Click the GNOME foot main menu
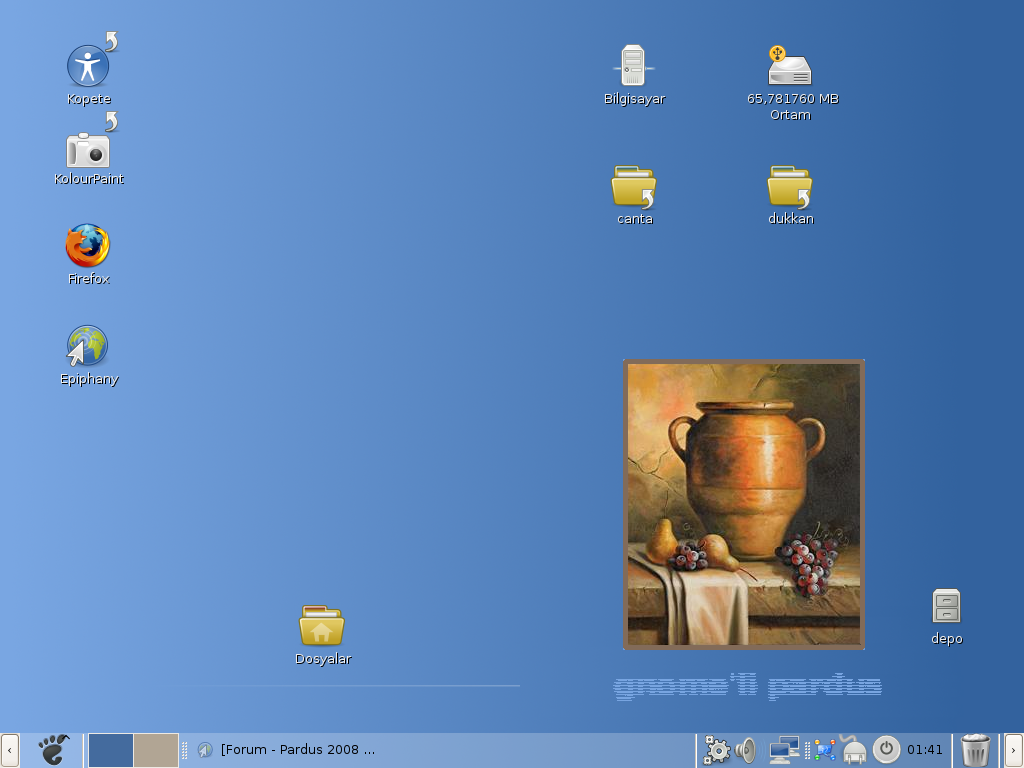 [x=53, y=749]
